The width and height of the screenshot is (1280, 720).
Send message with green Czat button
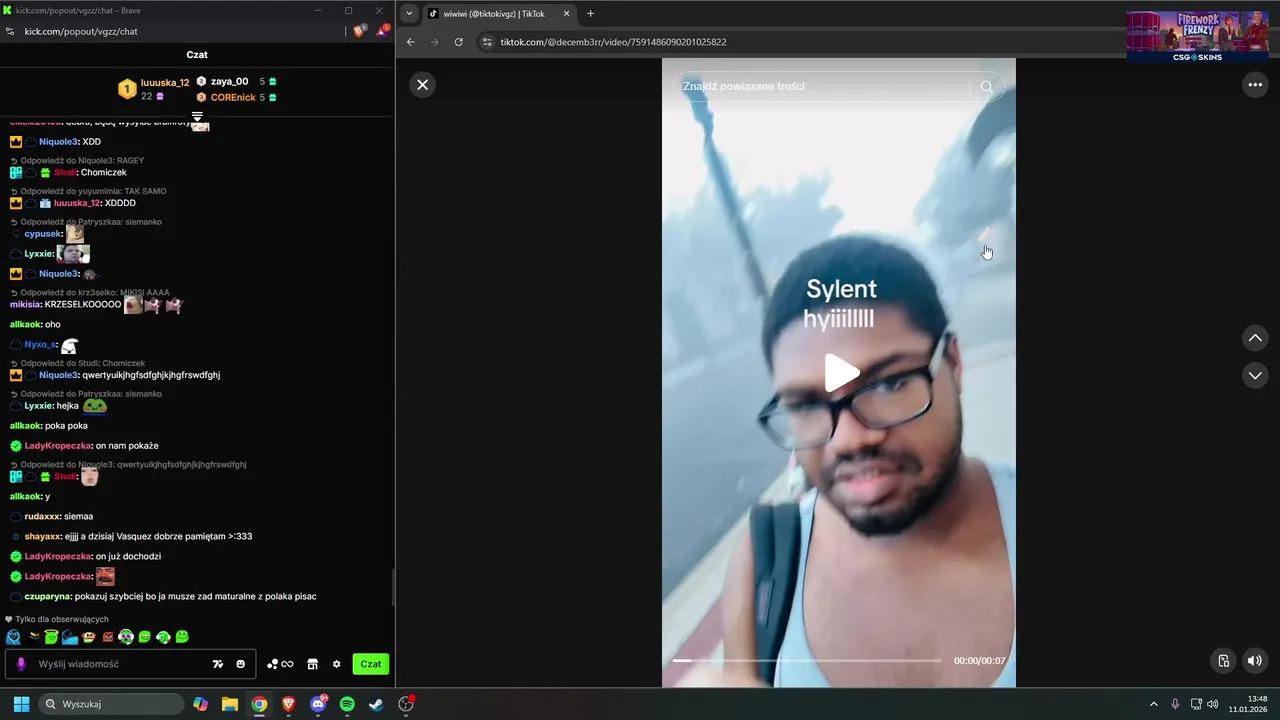371,664
